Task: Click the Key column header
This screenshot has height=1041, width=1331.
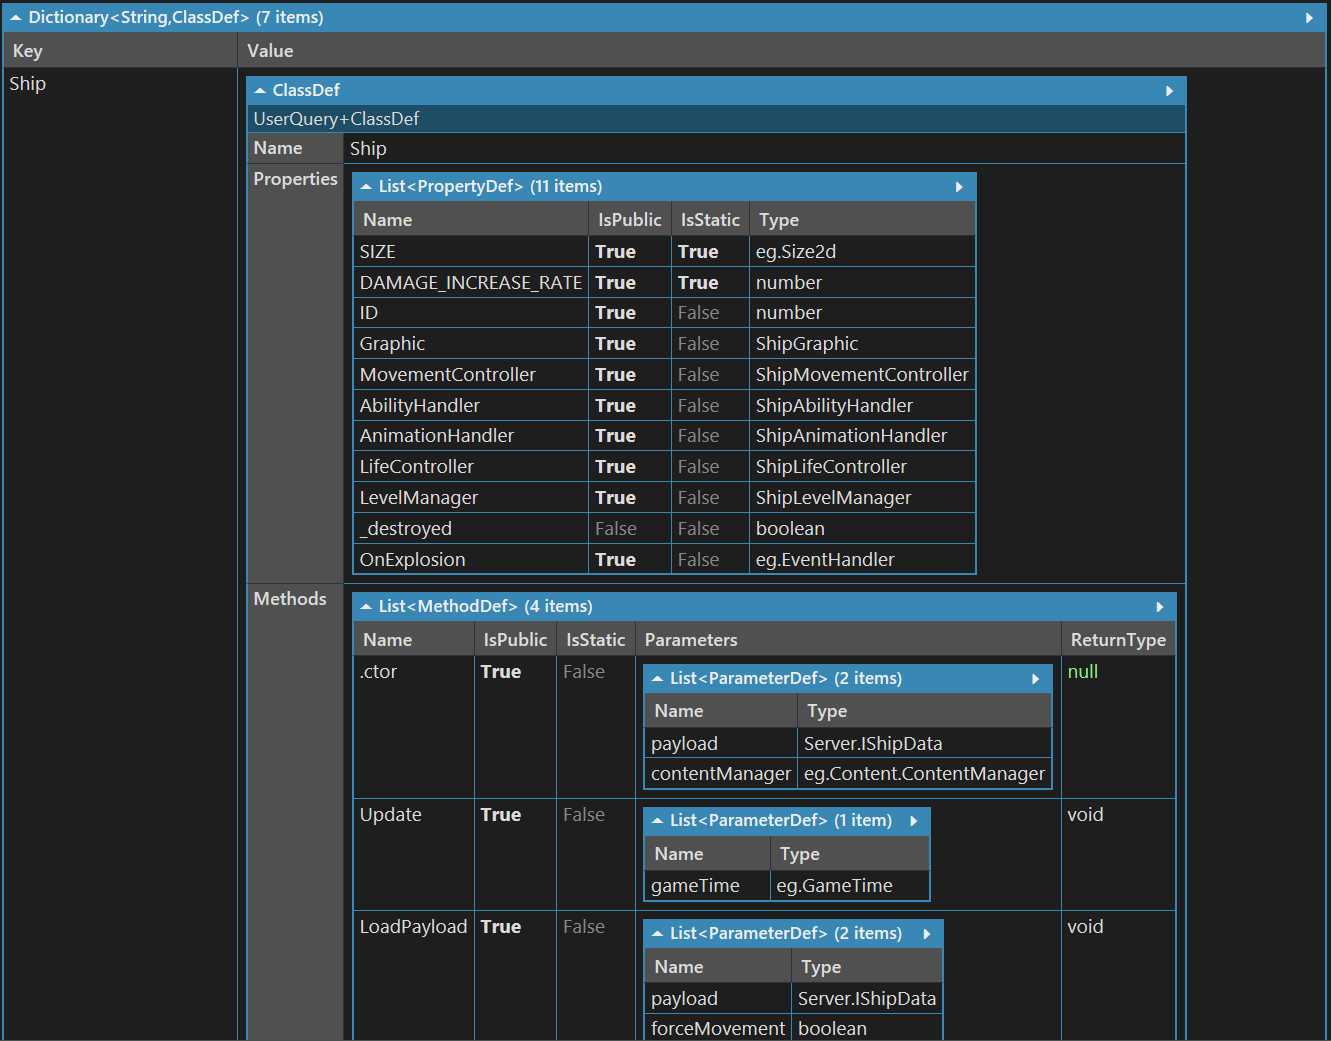Action: (x=28, y=51)
